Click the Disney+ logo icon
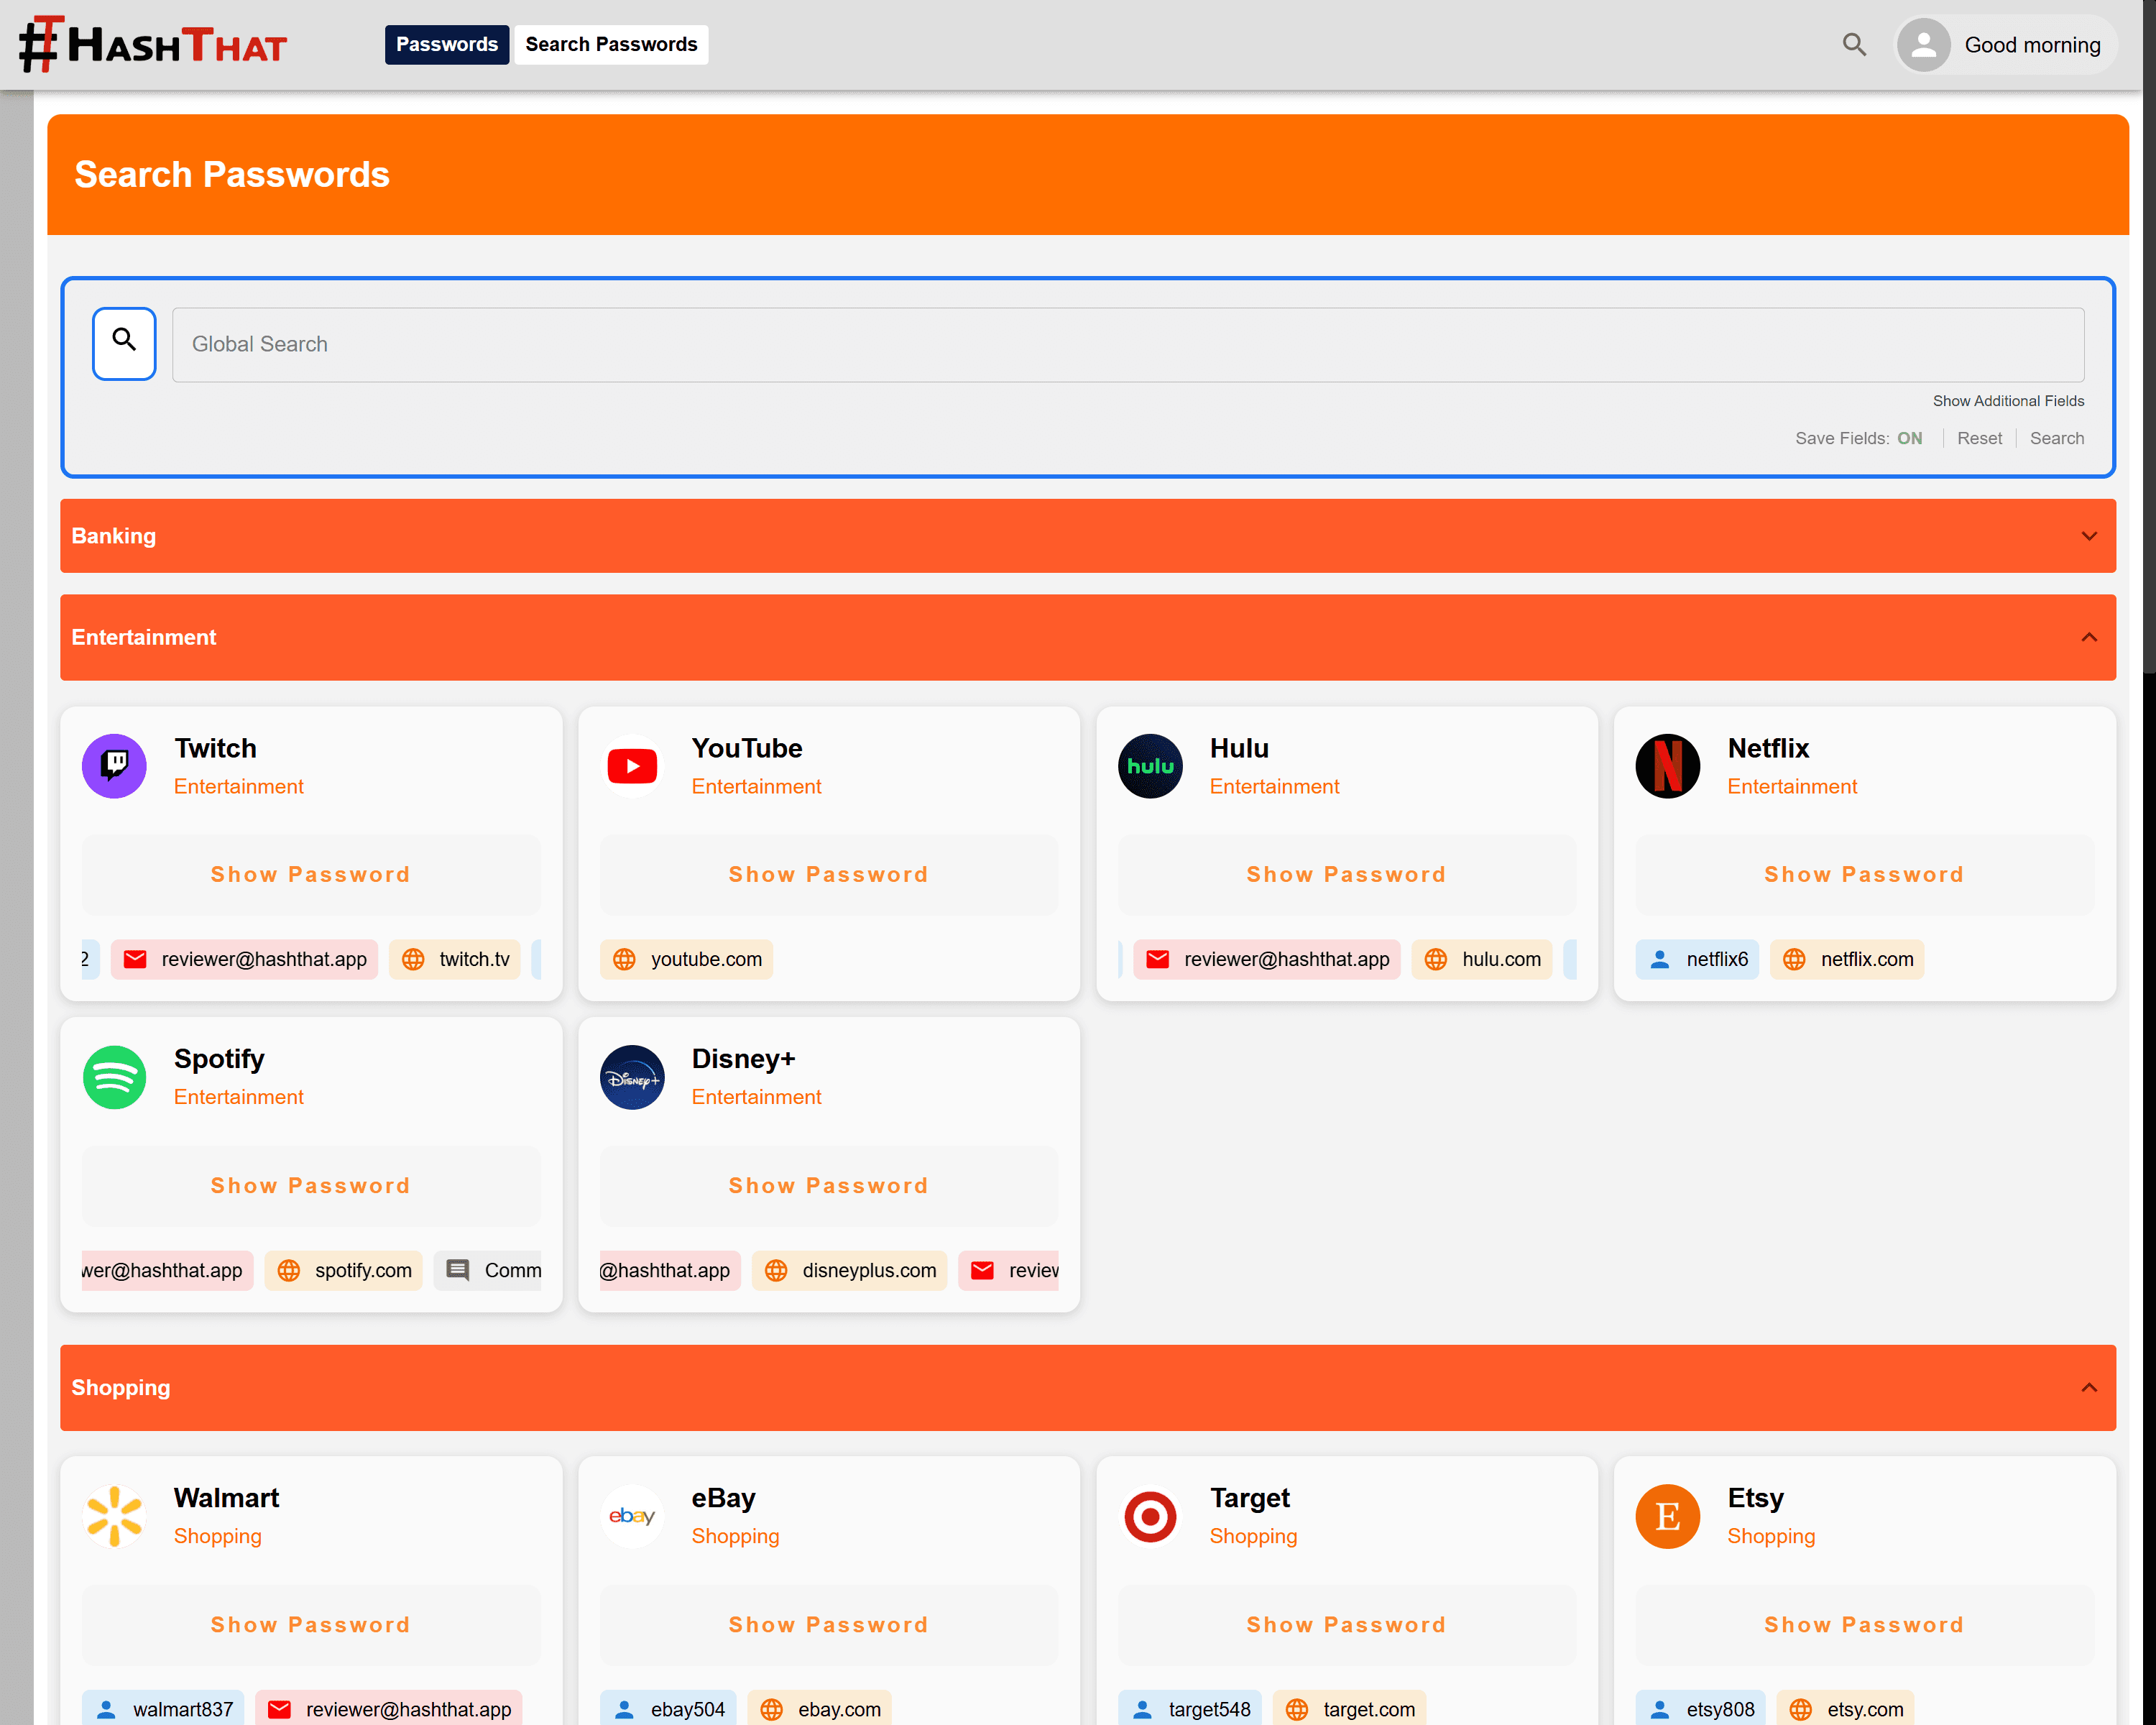Viewport: 2156px width, 1725px height. (632, 1077)
